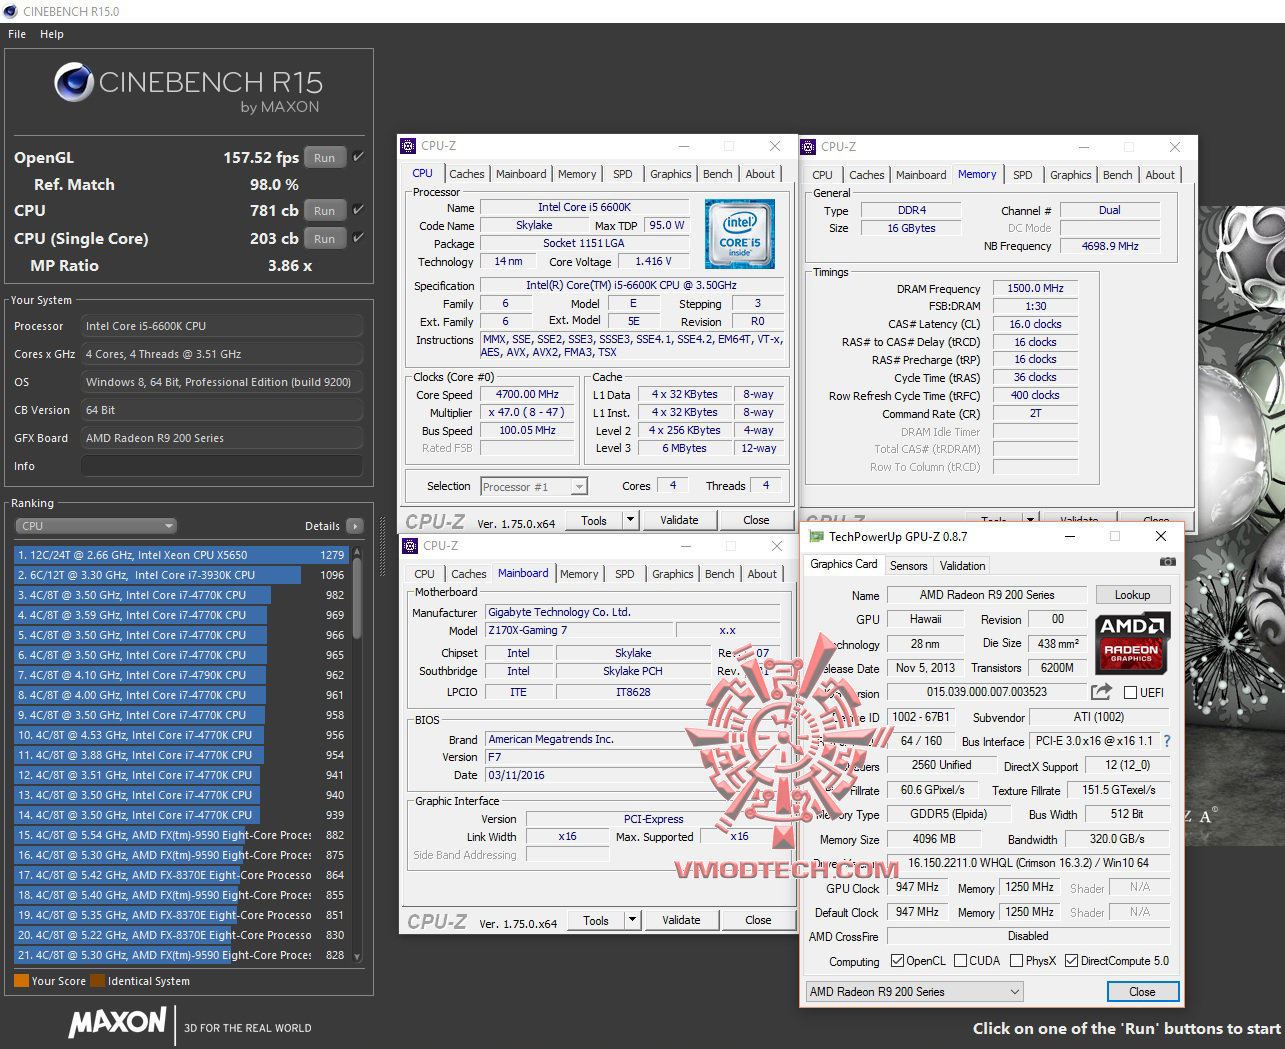
Task: Click the GPU-Z title bar icon
Action: click(815, 537)
